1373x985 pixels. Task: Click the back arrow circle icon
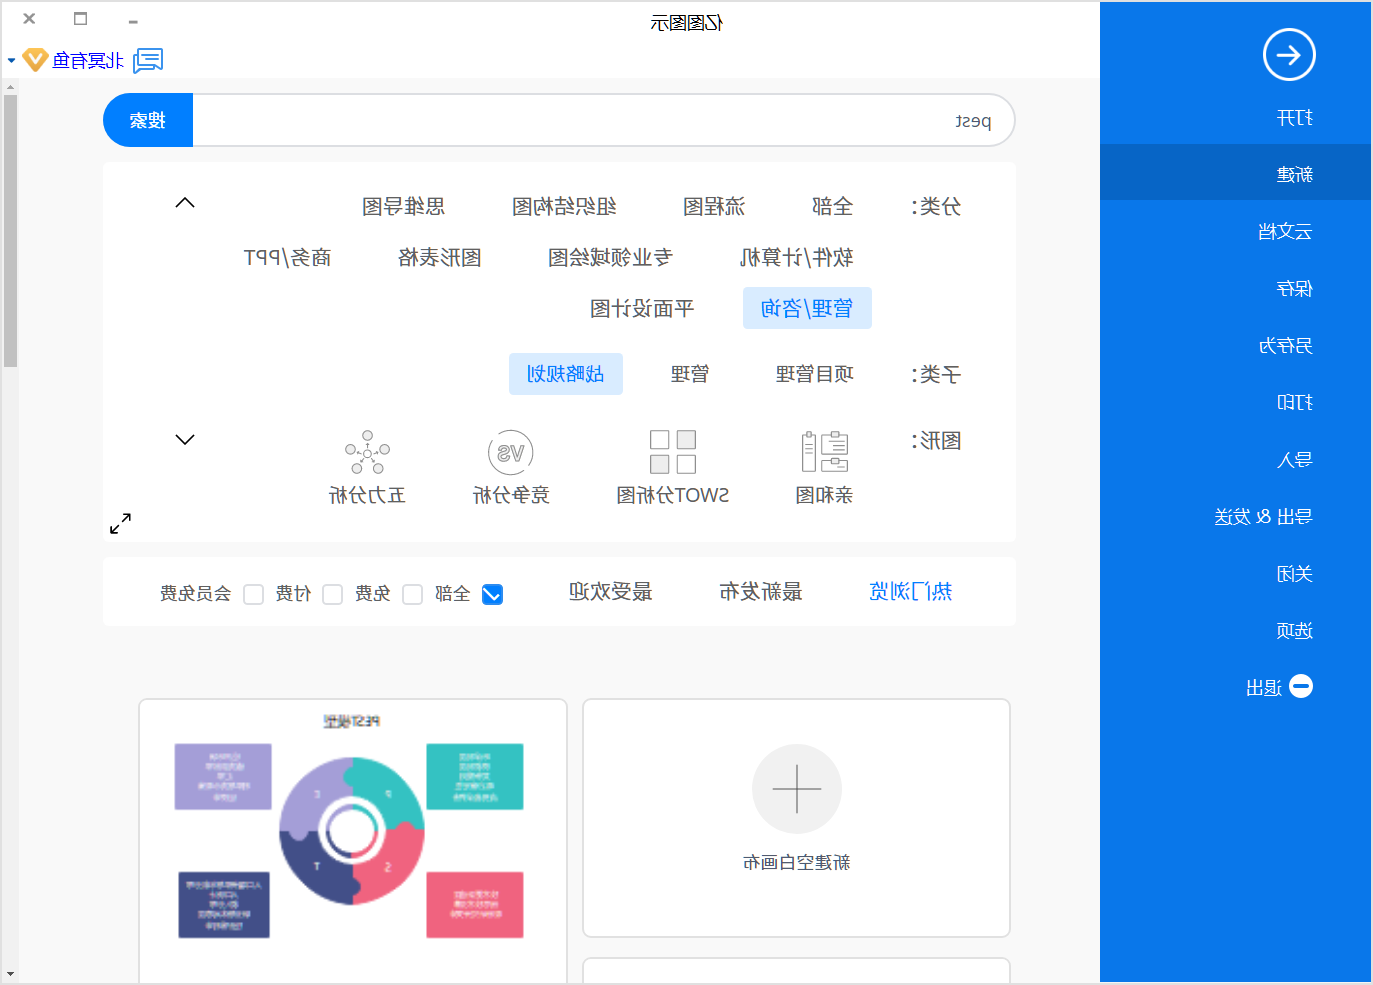click(1289, 55)
